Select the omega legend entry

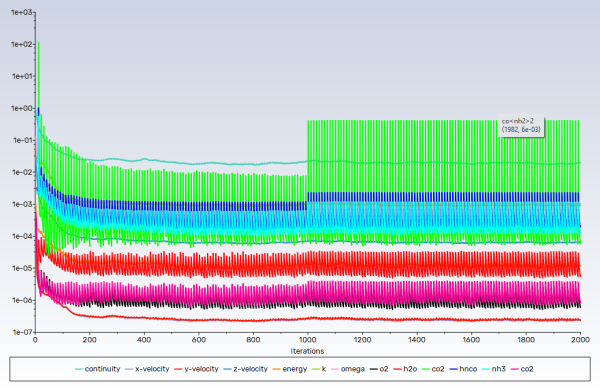(x=348, y=369)
